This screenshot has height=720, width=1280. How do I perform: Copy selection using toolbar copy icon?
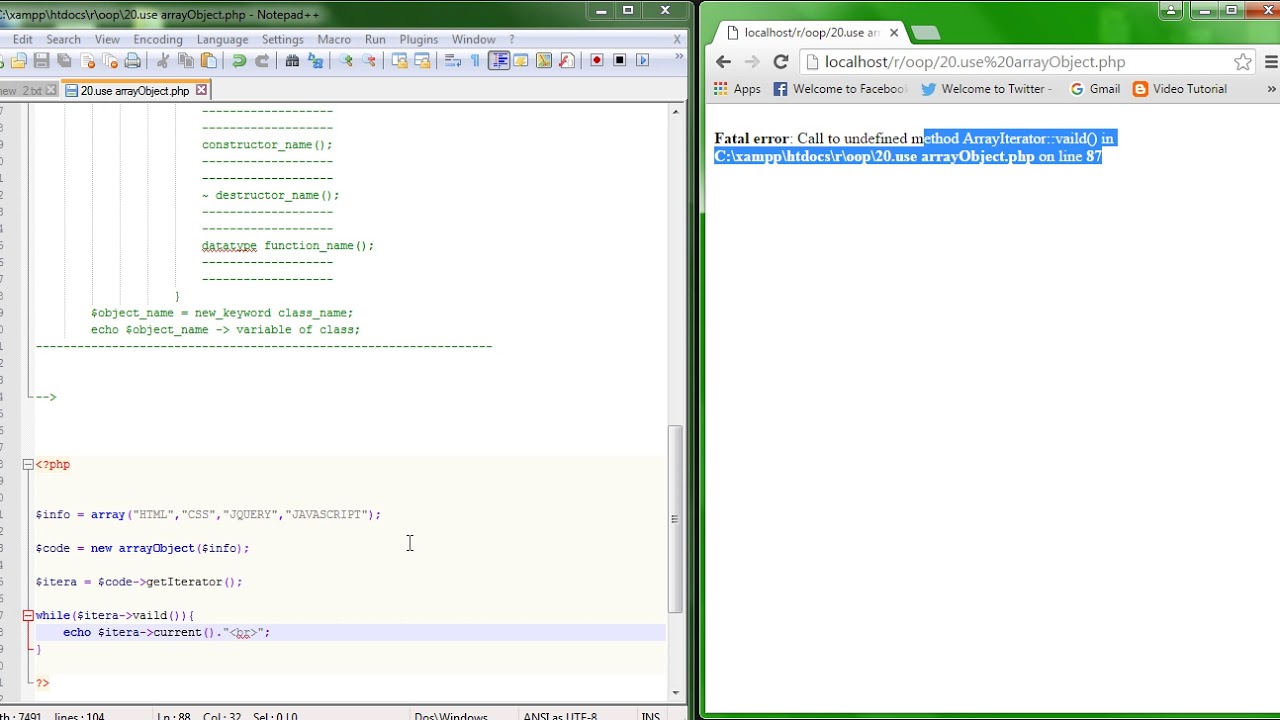coord(186,60)
